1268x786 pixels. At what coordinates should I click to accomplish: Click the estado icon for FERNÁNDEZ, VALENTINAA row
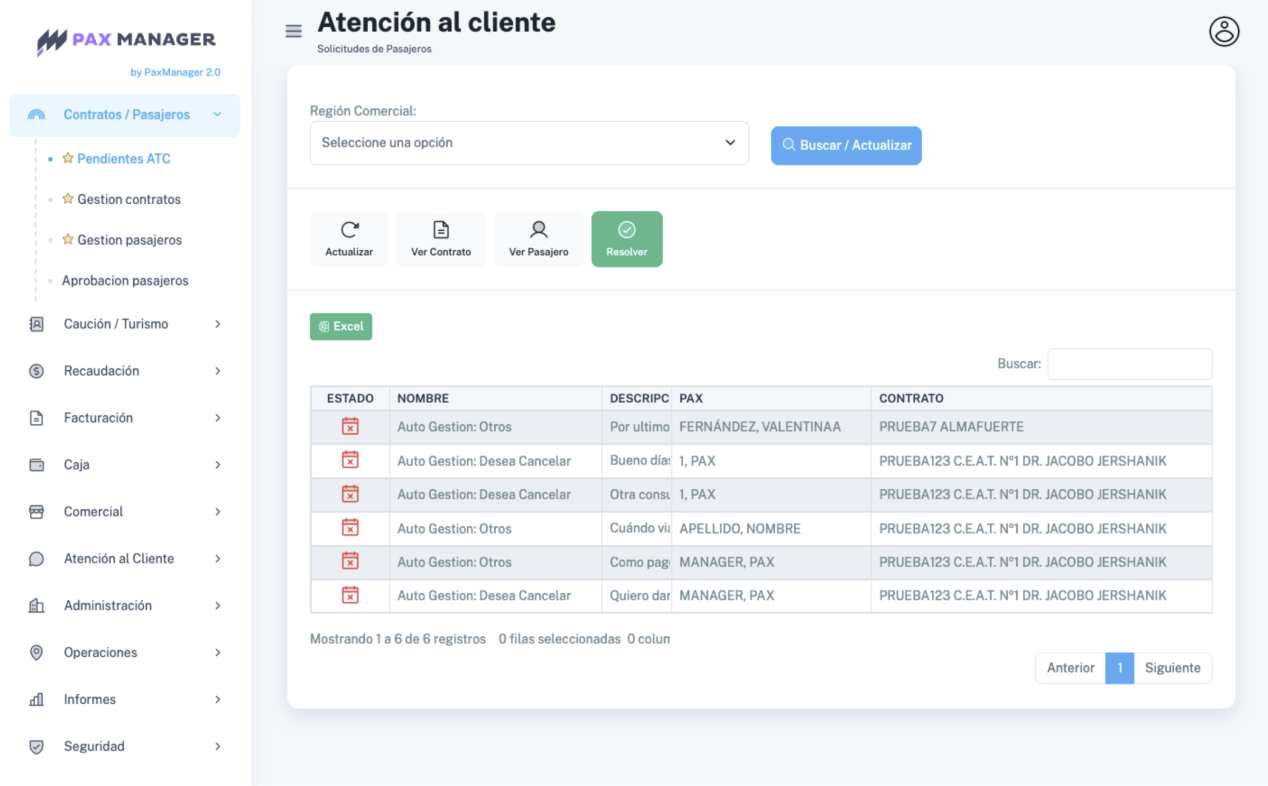click(x=350, y=427)
